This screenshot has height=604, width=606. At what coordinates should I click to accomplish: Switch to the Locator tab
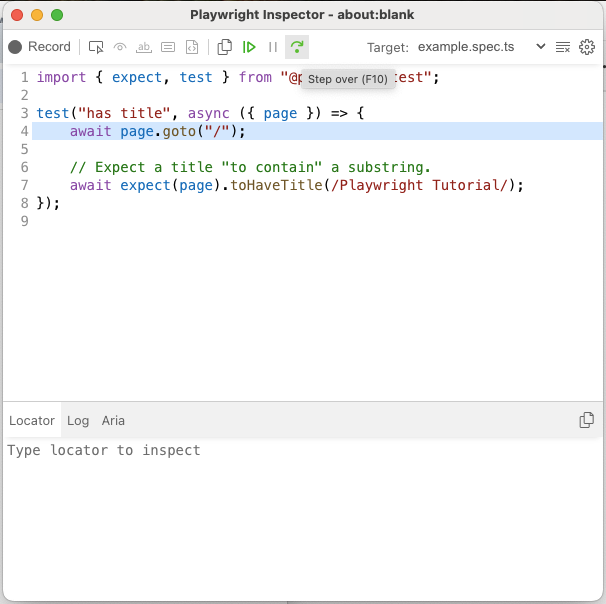(x=32, y=421)
